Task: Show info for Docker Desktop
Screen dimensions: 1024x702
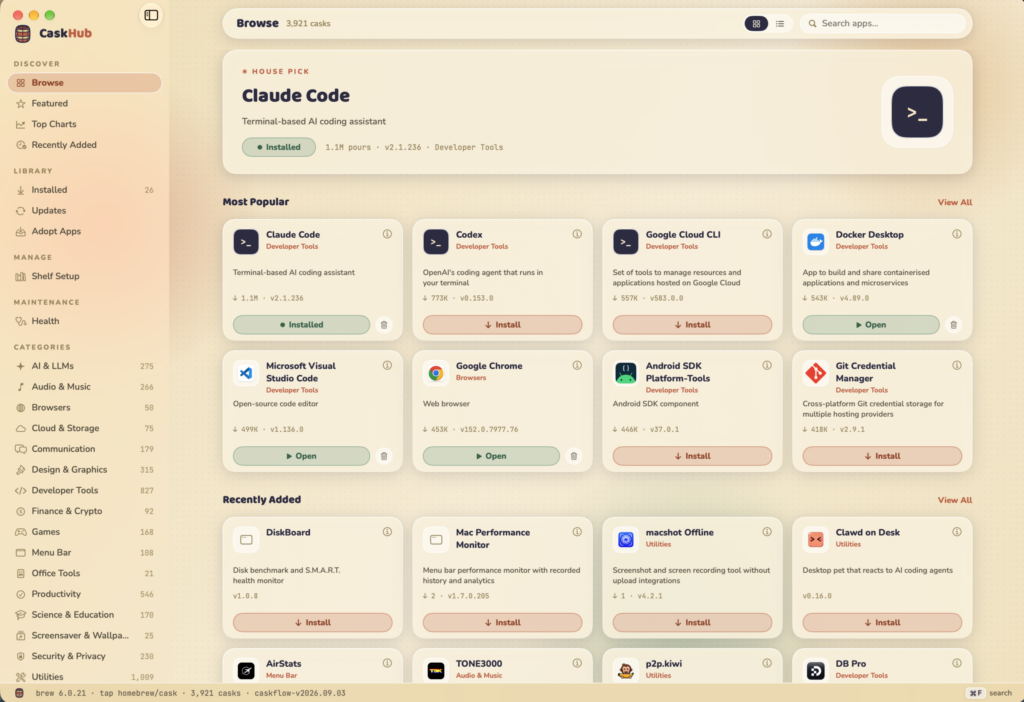Action: pyautogui.click(x=957, y=234)
